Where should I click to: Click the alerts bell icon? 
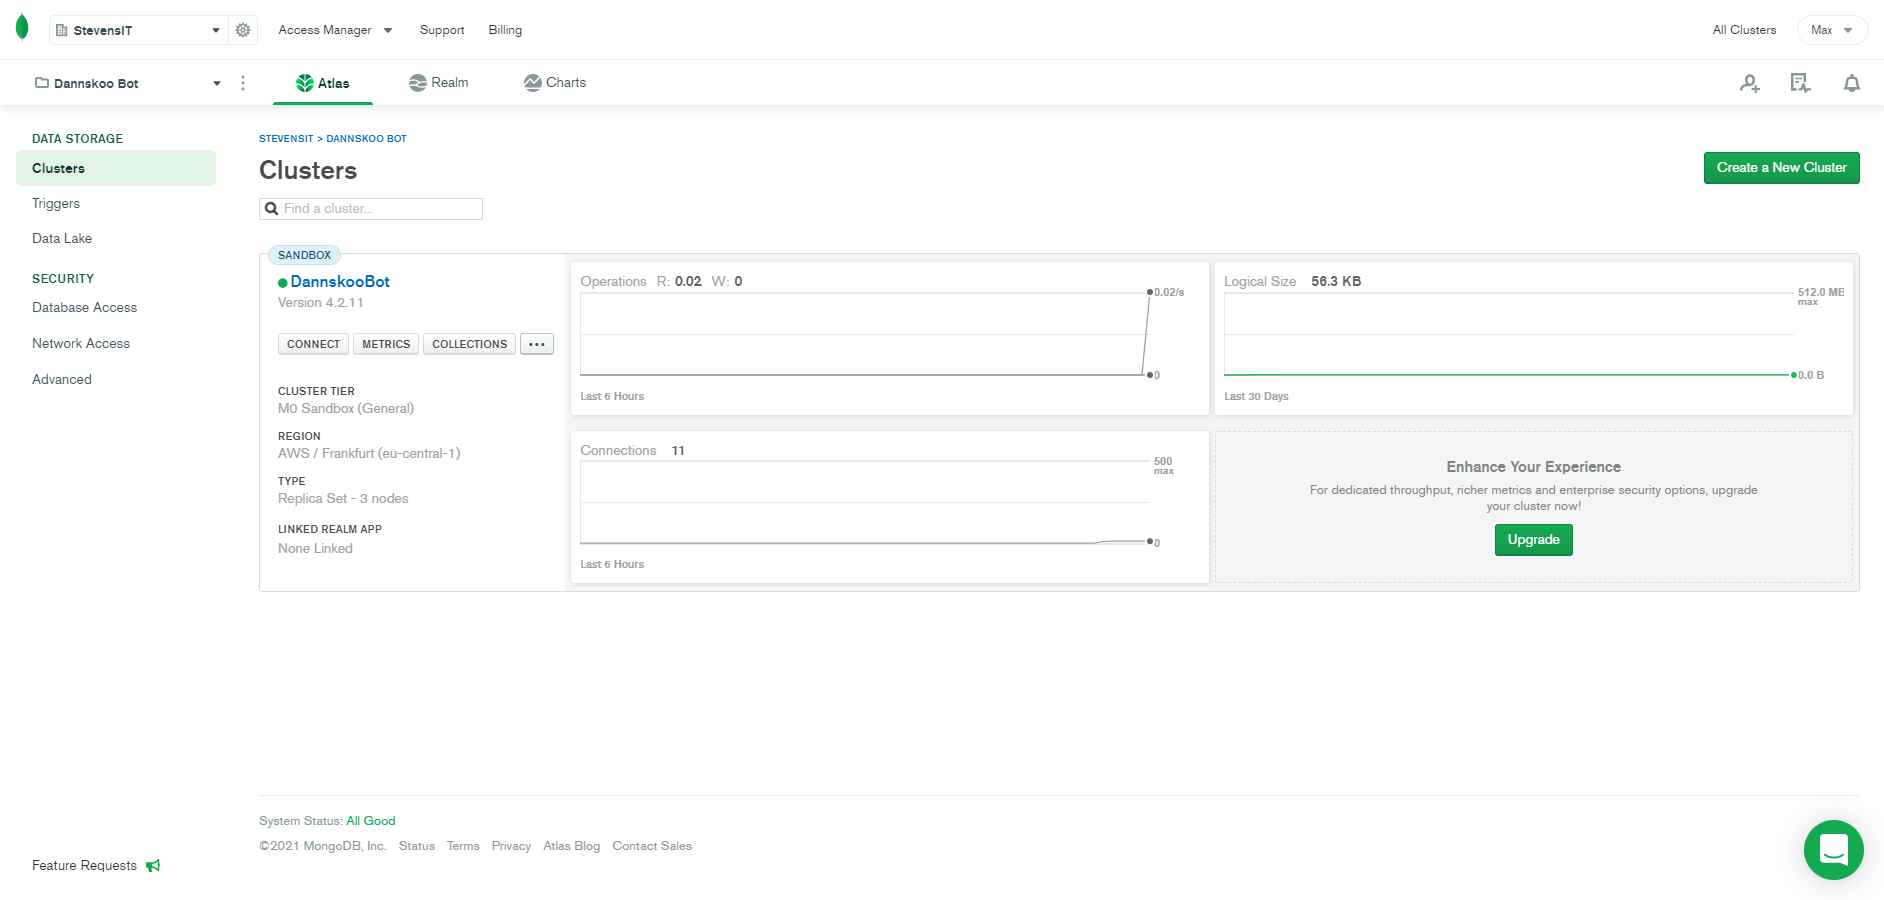[1851, 84]
